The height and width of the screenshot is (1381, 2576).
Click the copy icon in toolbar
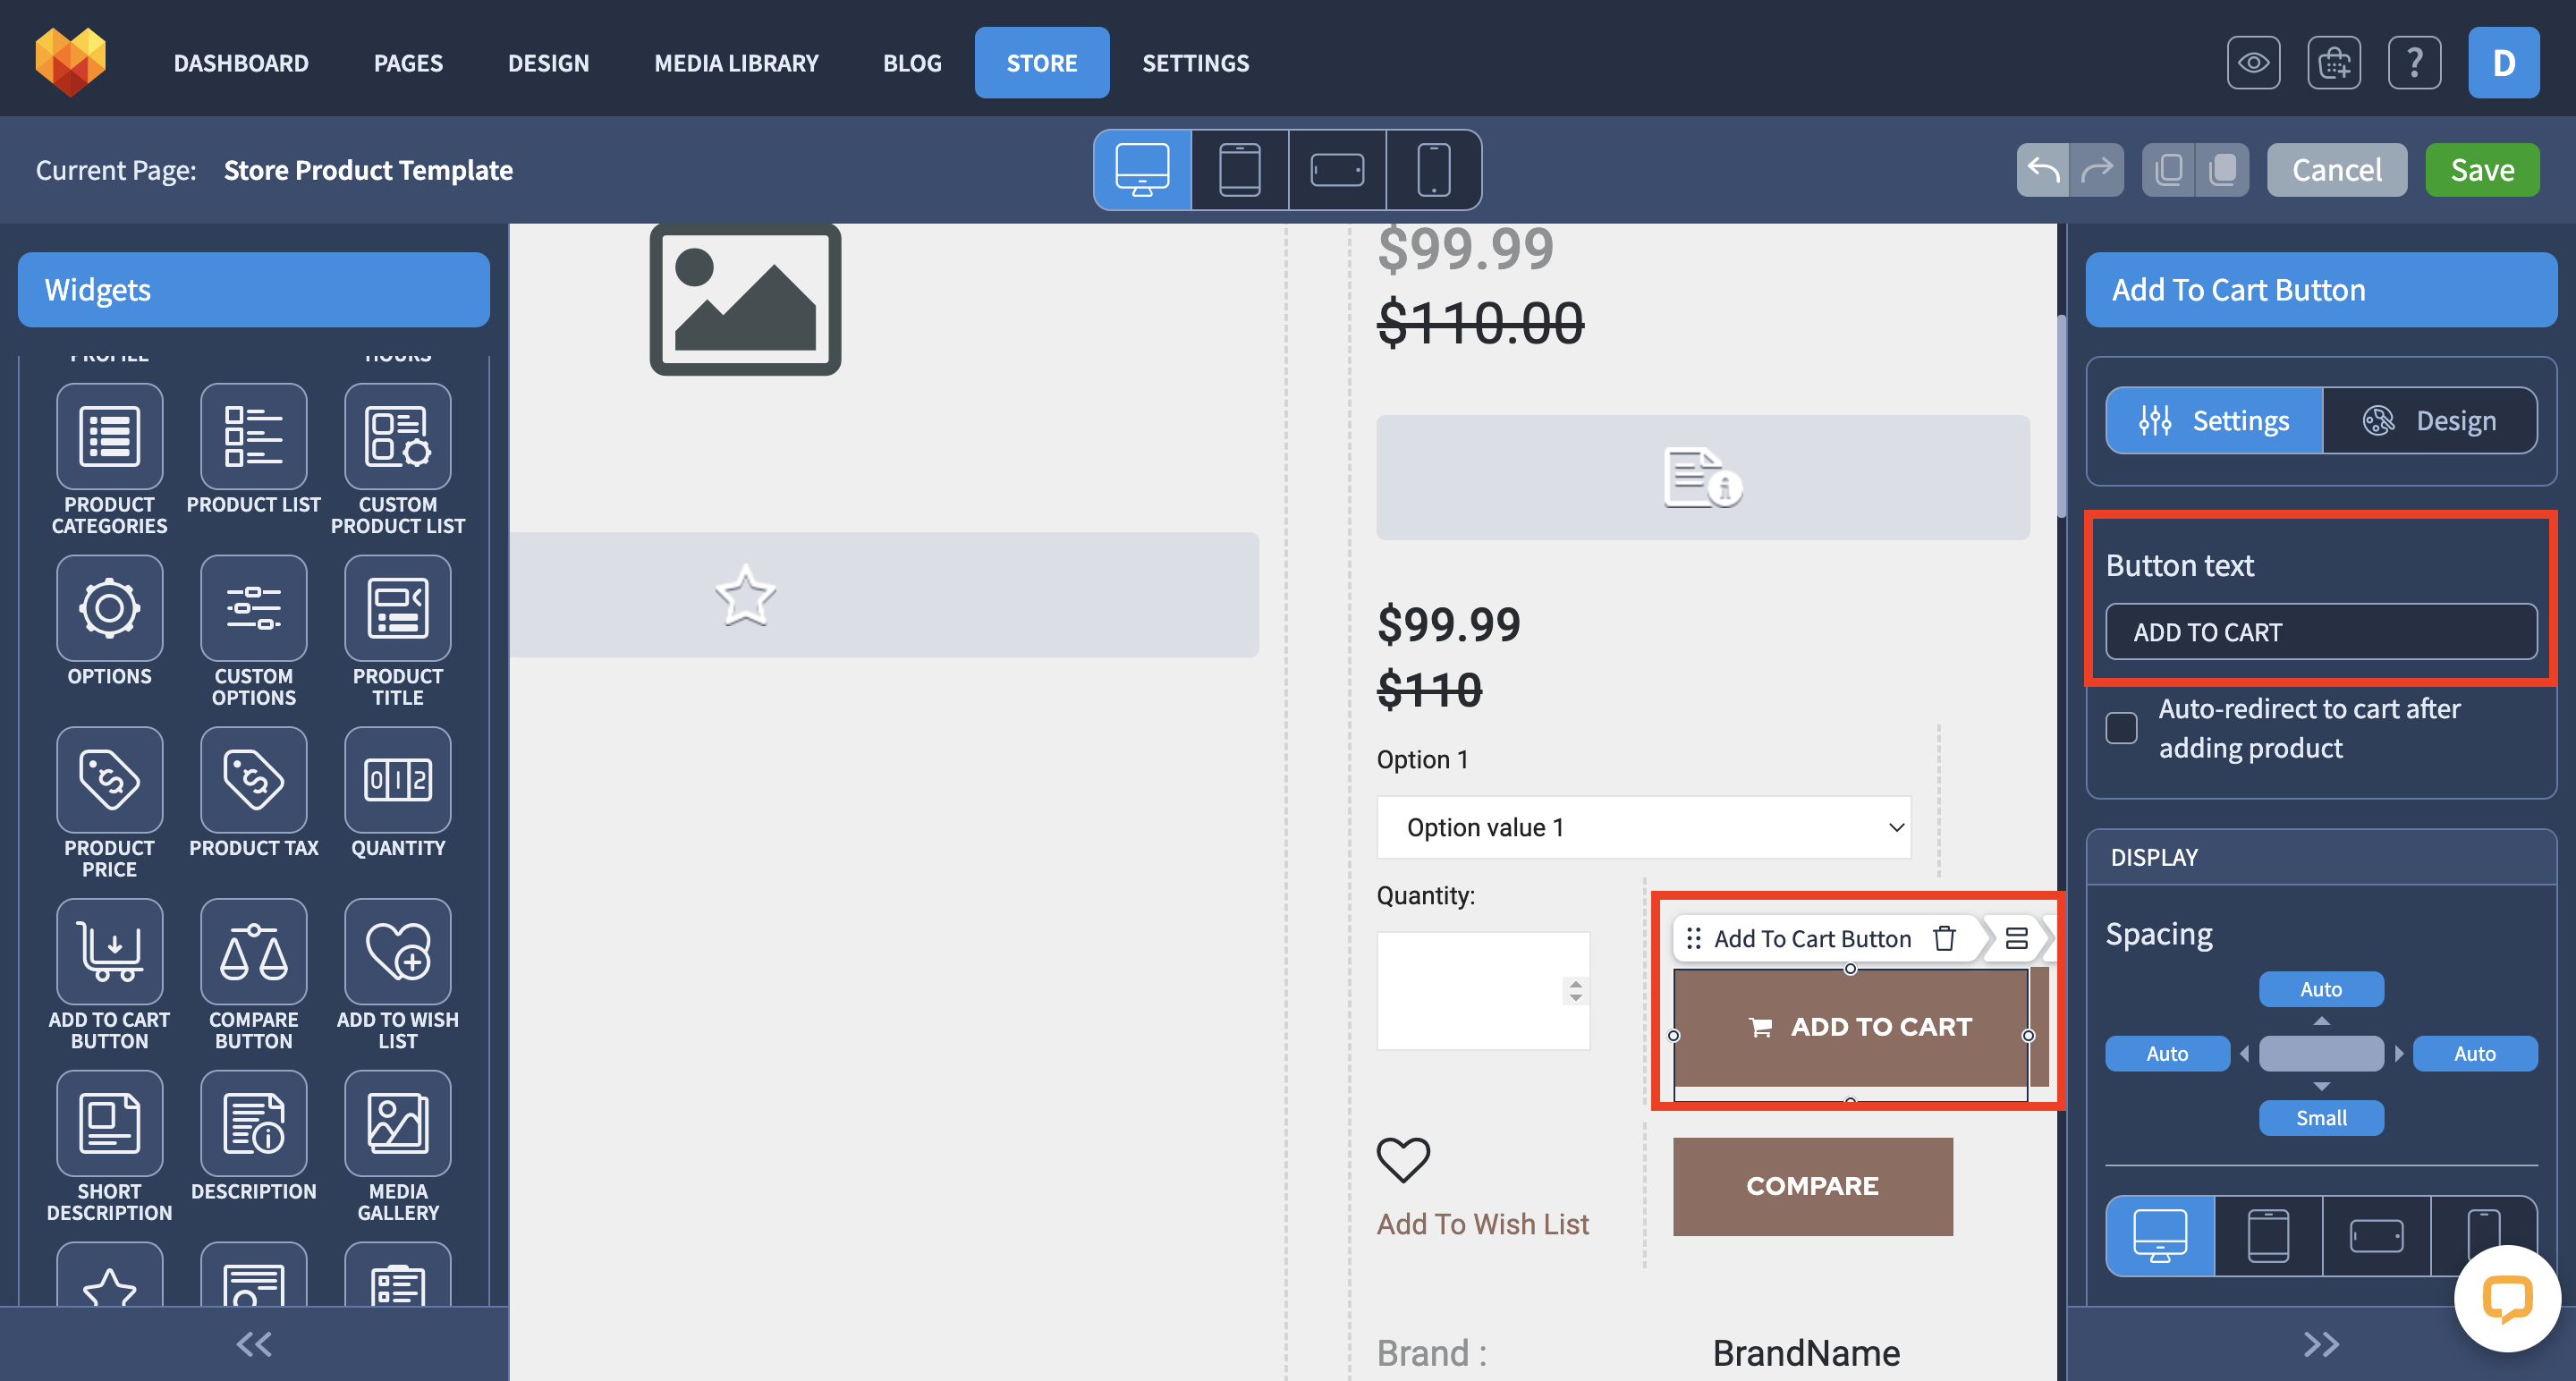(x=2168, y=170)
